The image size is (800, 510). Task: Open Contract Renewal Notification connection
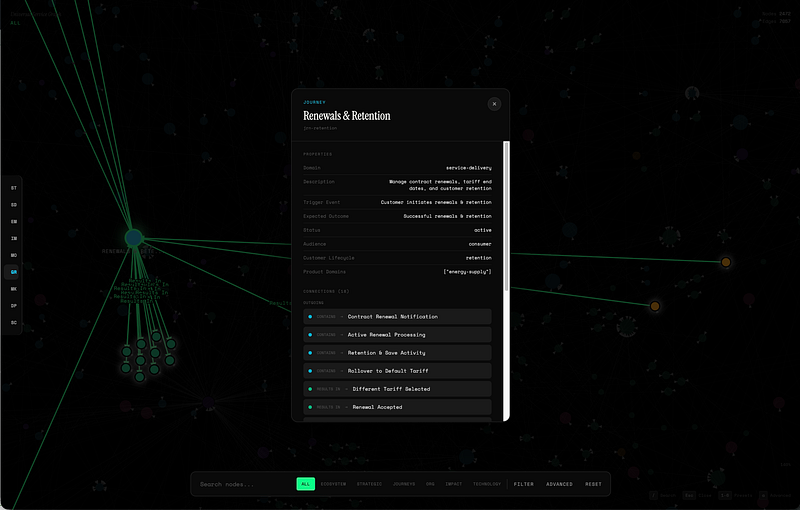click(x=397, y=317)
